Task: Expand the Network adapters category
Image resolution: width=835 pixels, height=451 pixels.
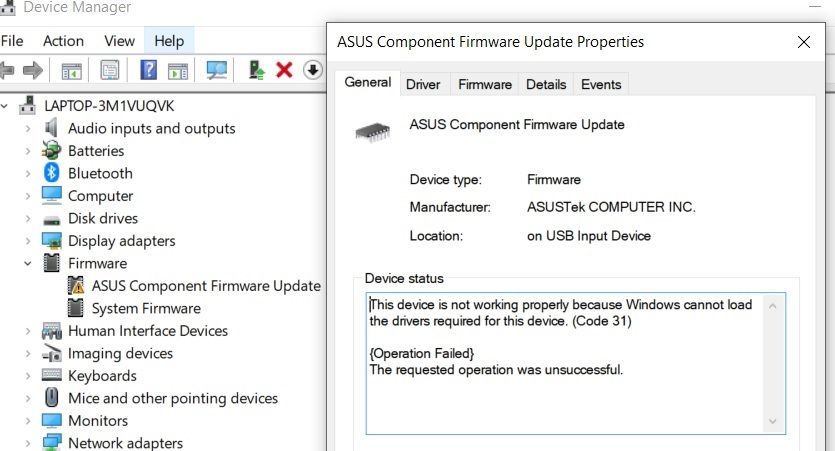Action: coord(28,443)
